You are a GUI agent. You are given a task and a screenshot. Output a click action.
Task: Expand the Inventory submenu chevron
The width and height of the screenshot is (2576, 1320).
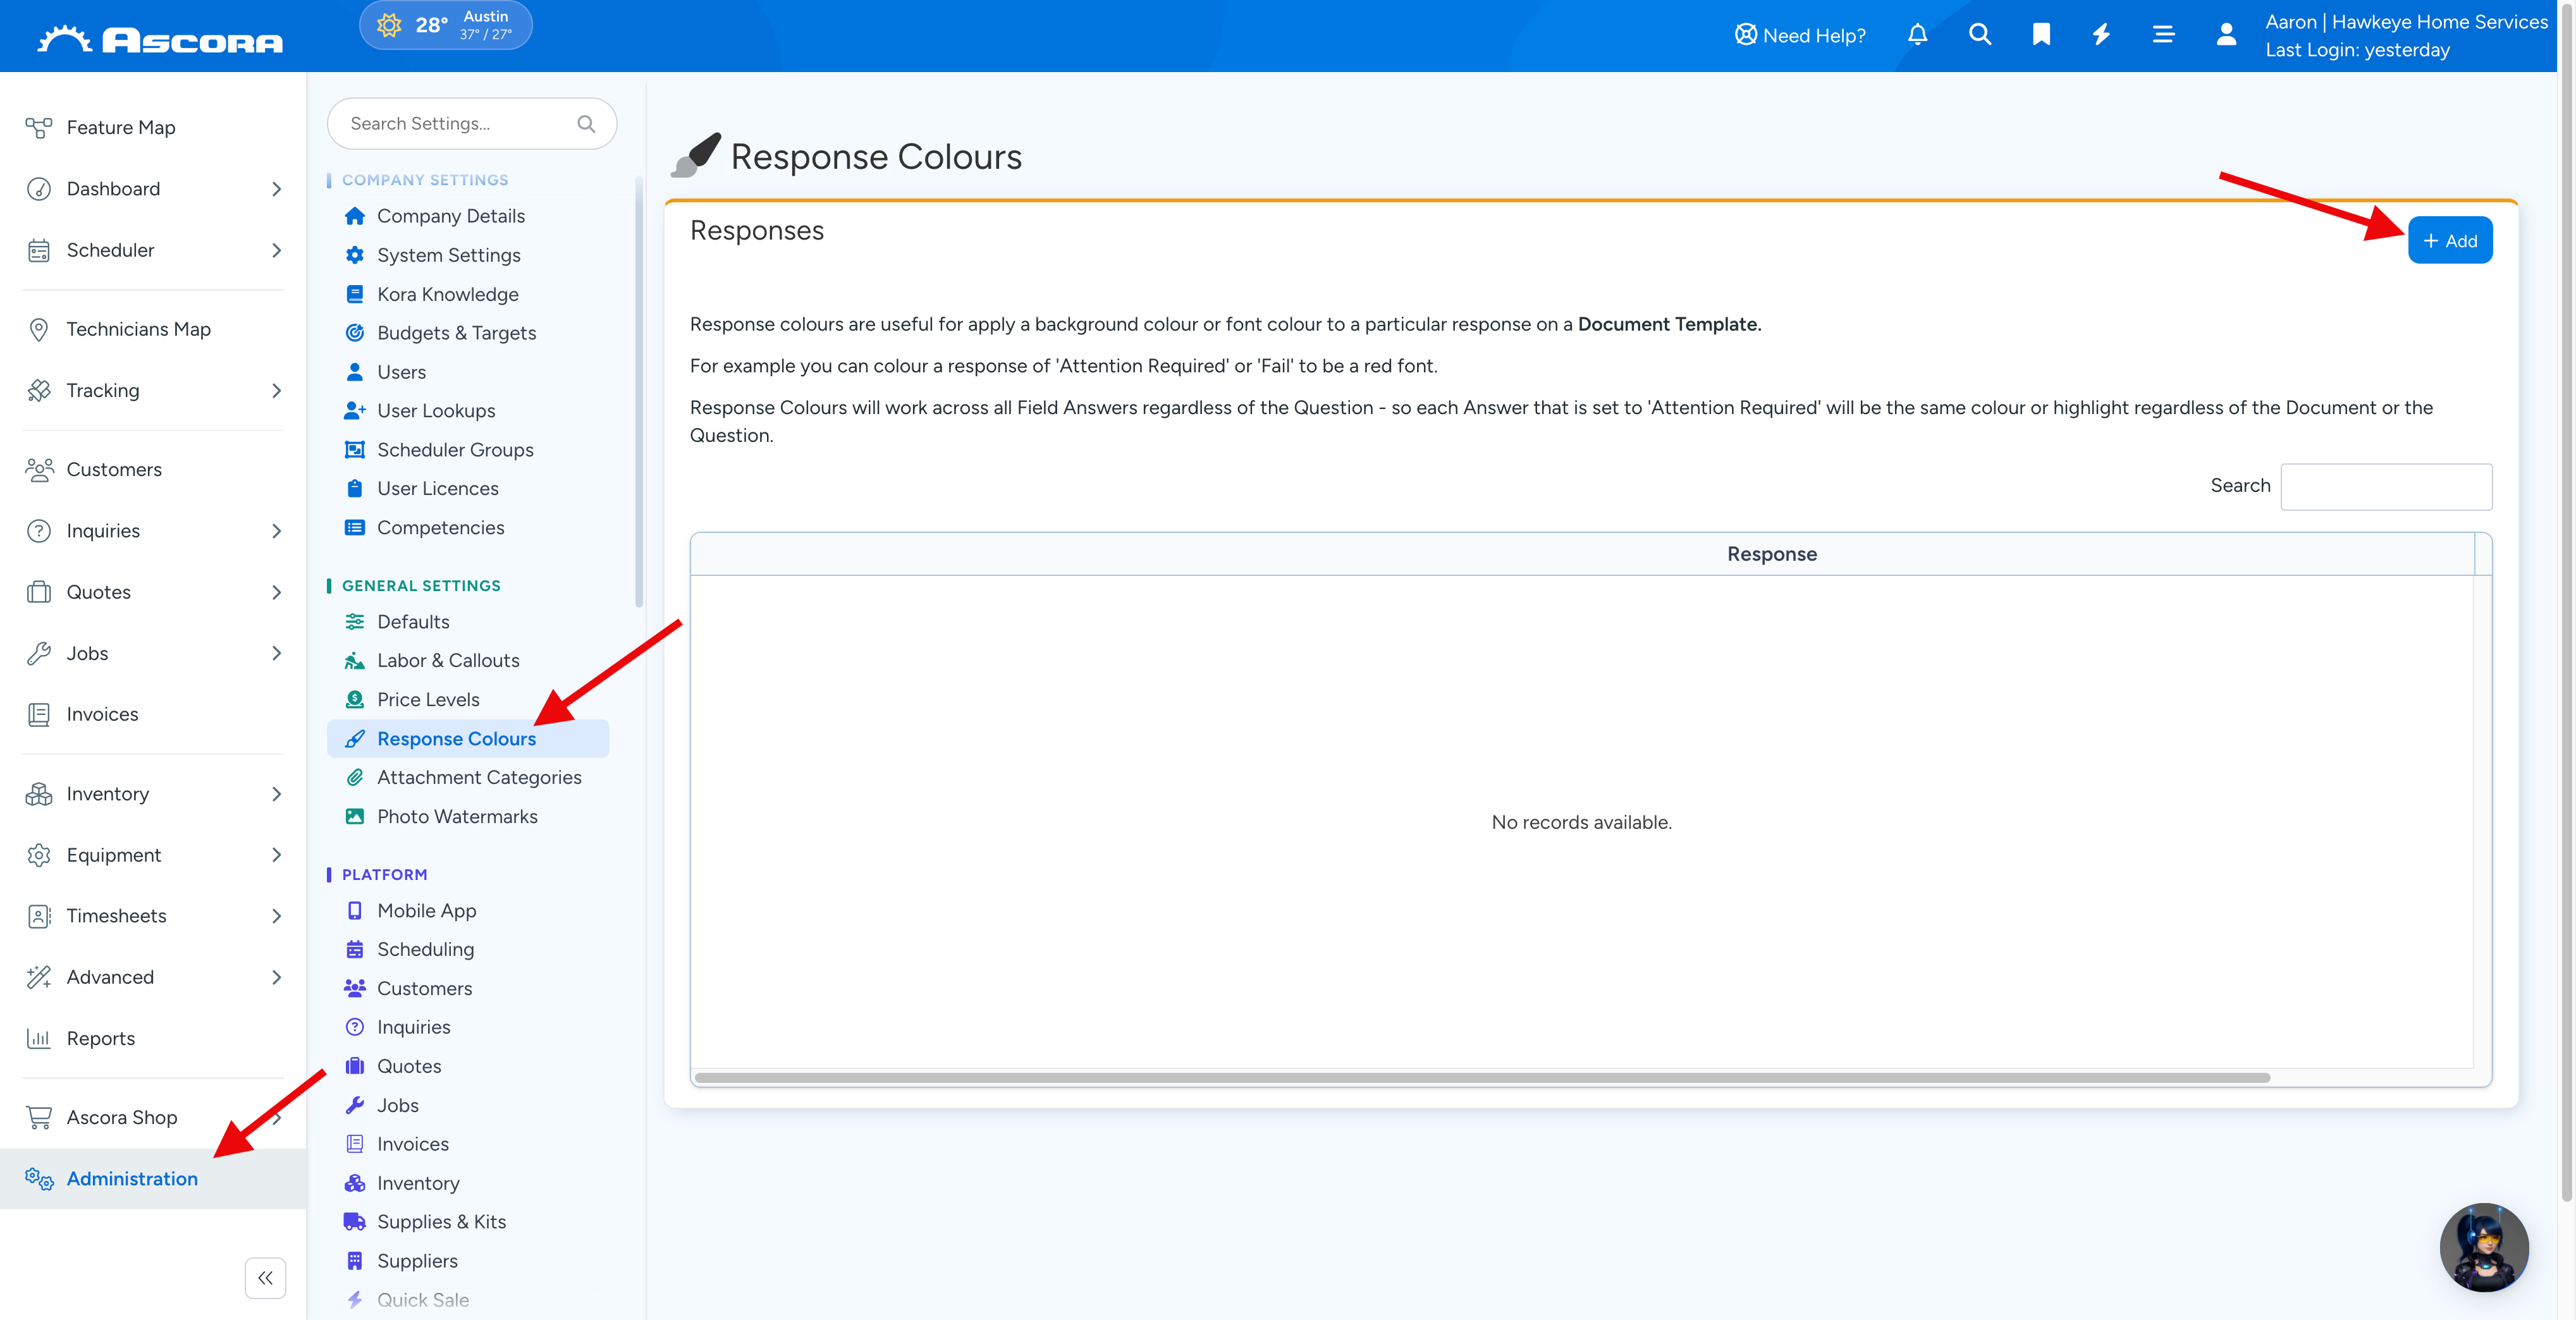coord(276,794)
